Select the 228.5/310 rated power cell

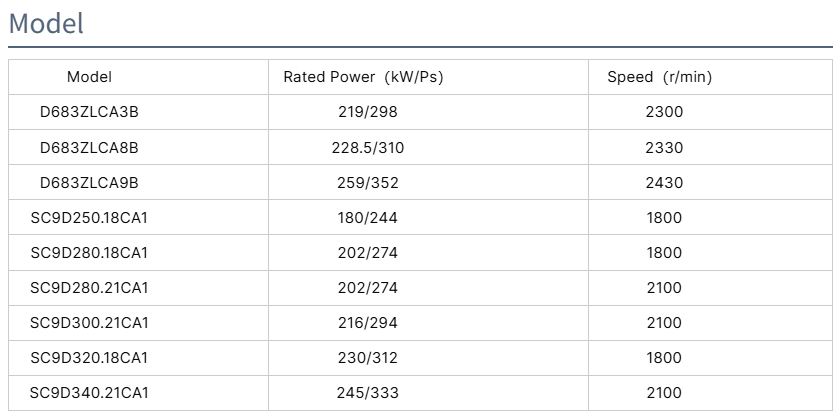click(368, 148)
